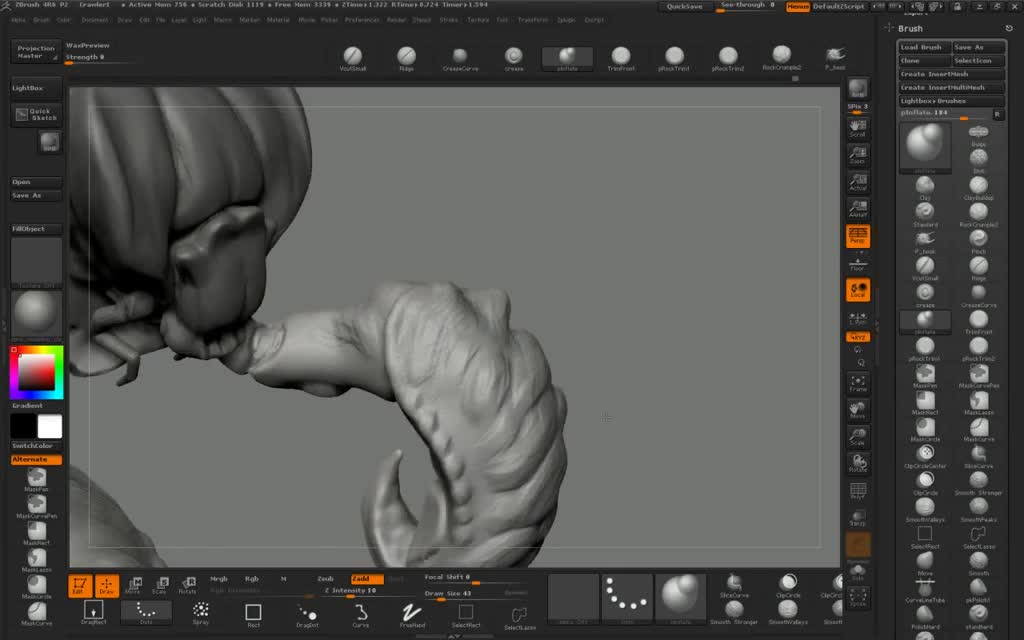The image size is (1024, 640).
Task: Open current brush thumbnail in bottom shelf
Action: pyautogui.click(x=680, y=599)
